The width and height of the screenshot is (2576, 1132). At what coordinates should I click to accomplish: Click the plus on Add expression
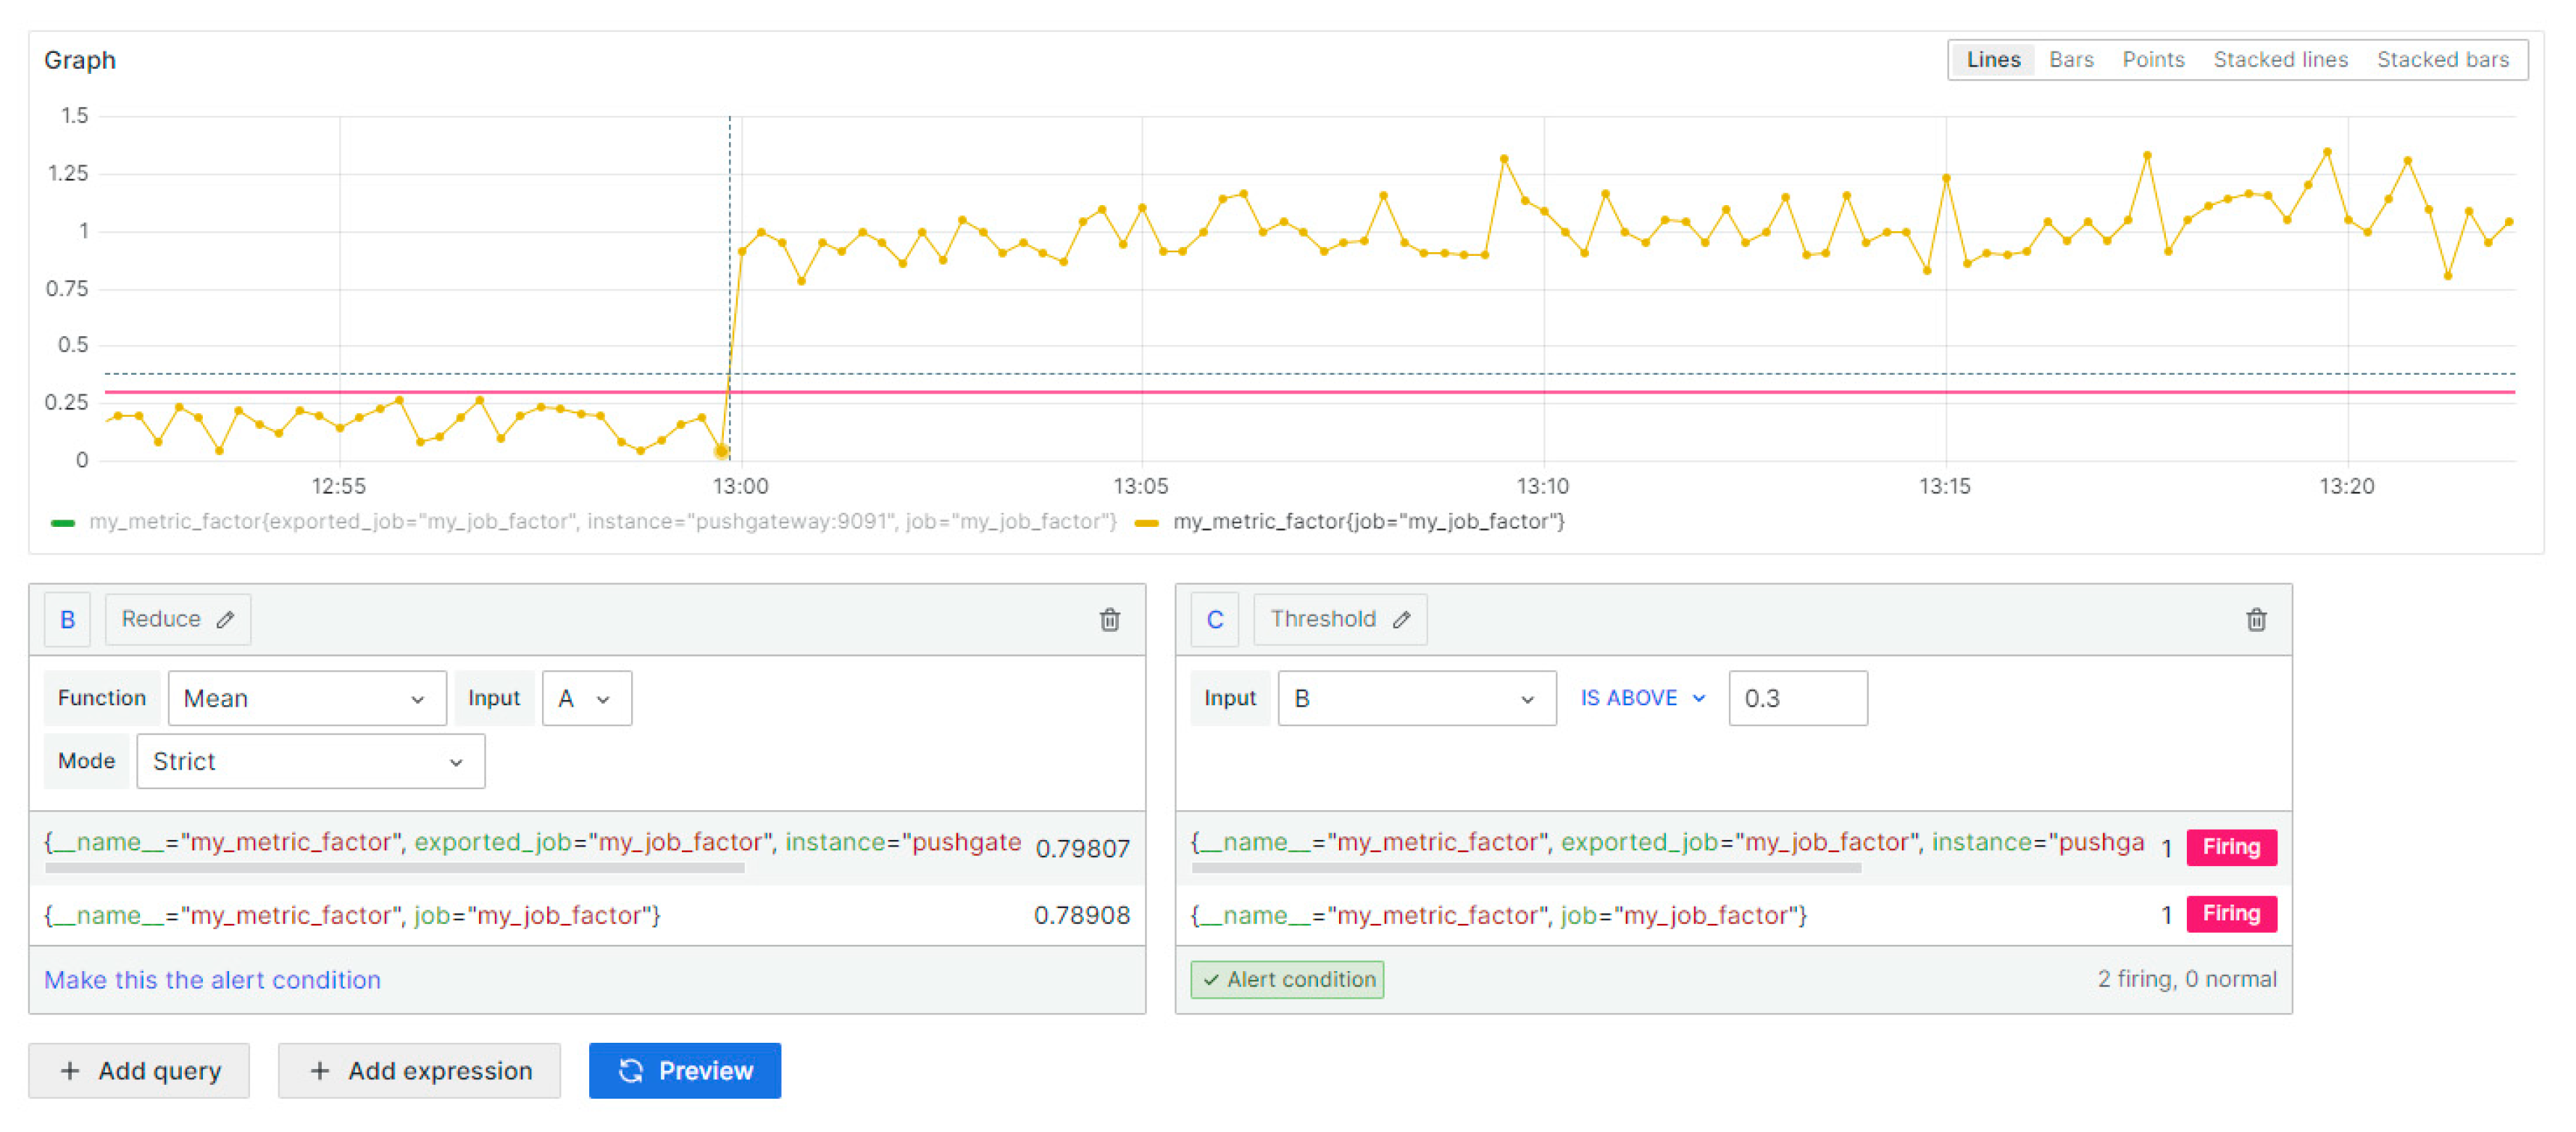[x=319, y=1071]
